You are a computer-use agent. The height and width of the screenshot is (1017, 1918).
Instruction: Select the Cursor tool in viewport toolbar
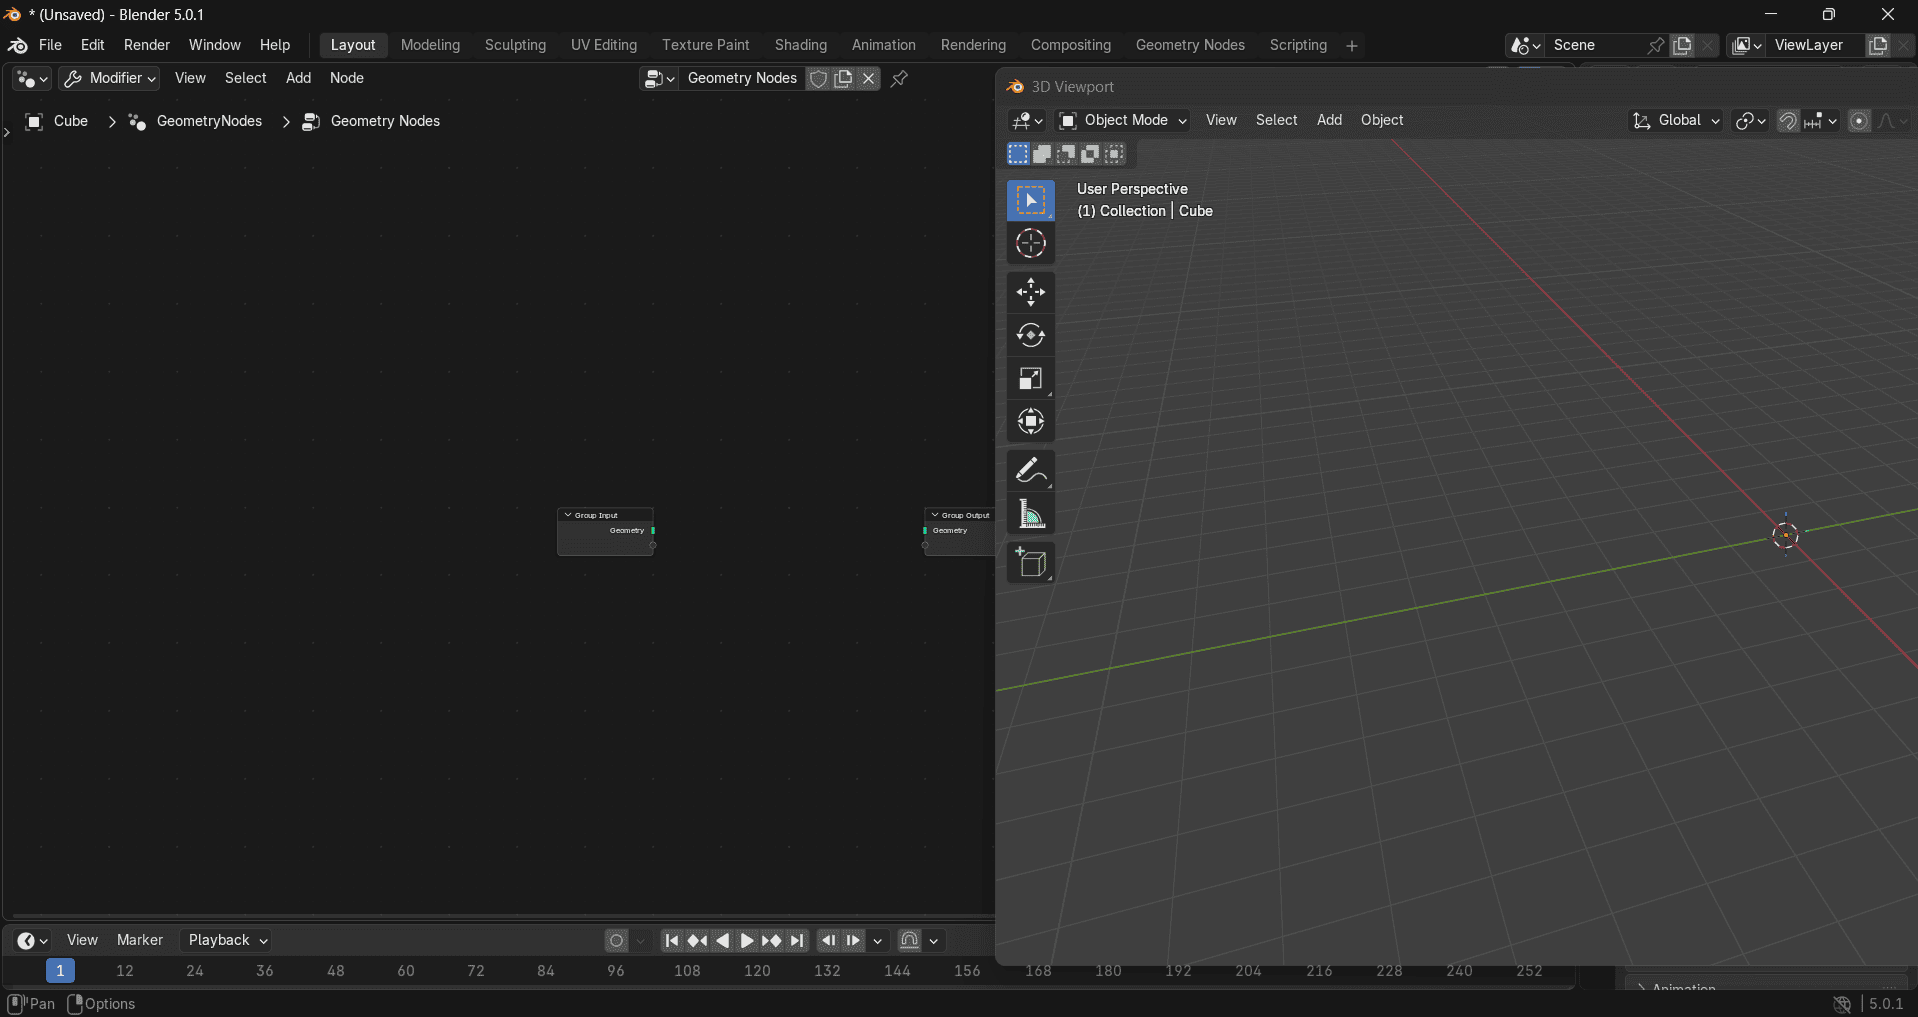pyautogui.click(x=1030, y=244)
